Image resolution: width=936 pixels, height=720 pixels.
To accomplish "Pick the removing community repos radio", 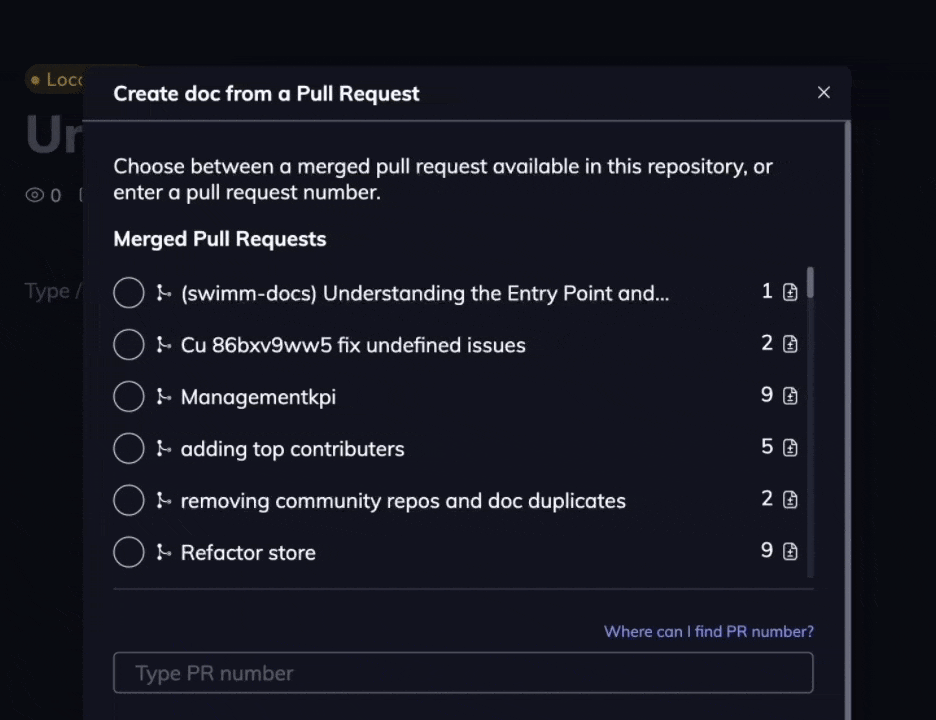I will 129,500.
